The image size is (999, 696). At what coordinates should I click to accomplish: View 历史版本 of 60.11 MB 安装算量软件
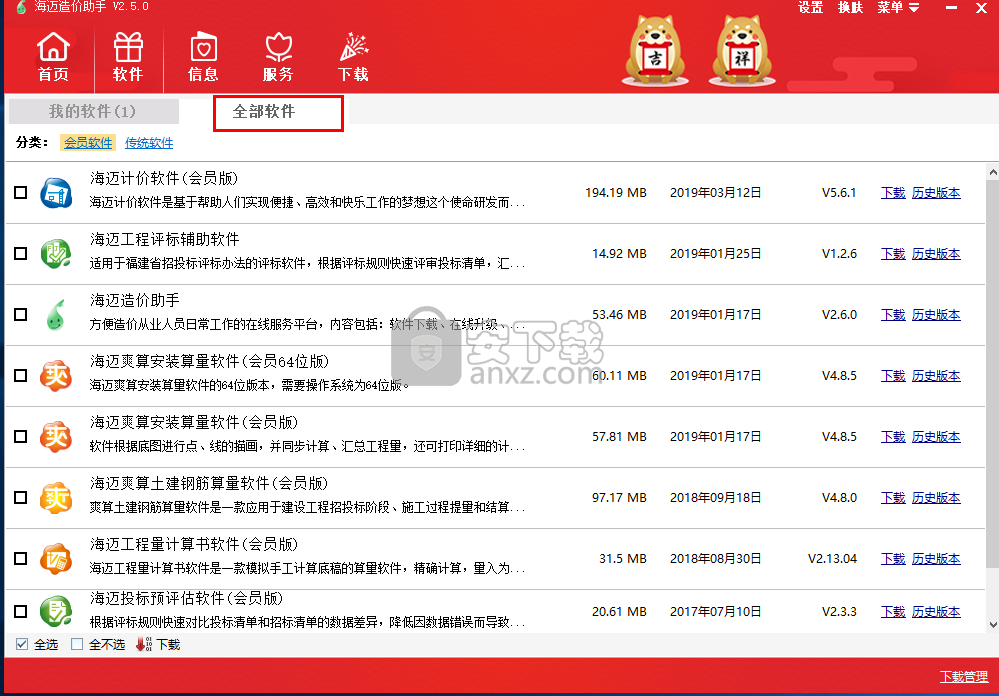coord(936,375)
